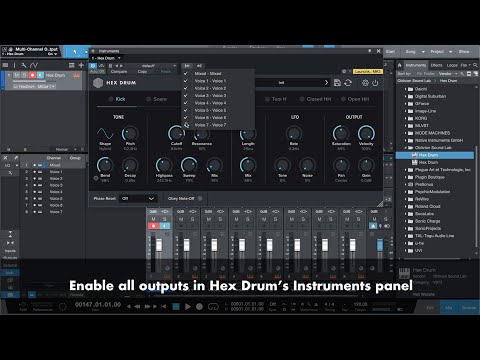
Task: Select the Arrow tool
Action: click(x=75, y=52)
